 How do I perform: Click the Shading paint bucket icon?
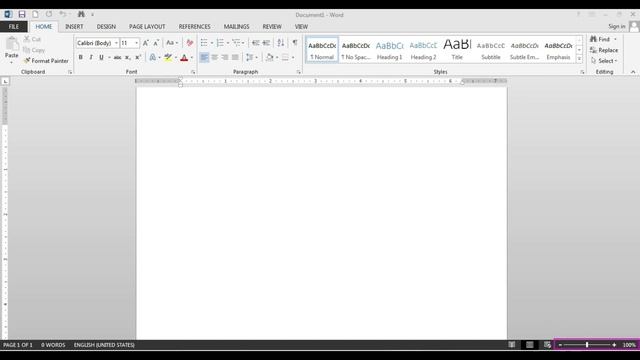tap(269, 58)
